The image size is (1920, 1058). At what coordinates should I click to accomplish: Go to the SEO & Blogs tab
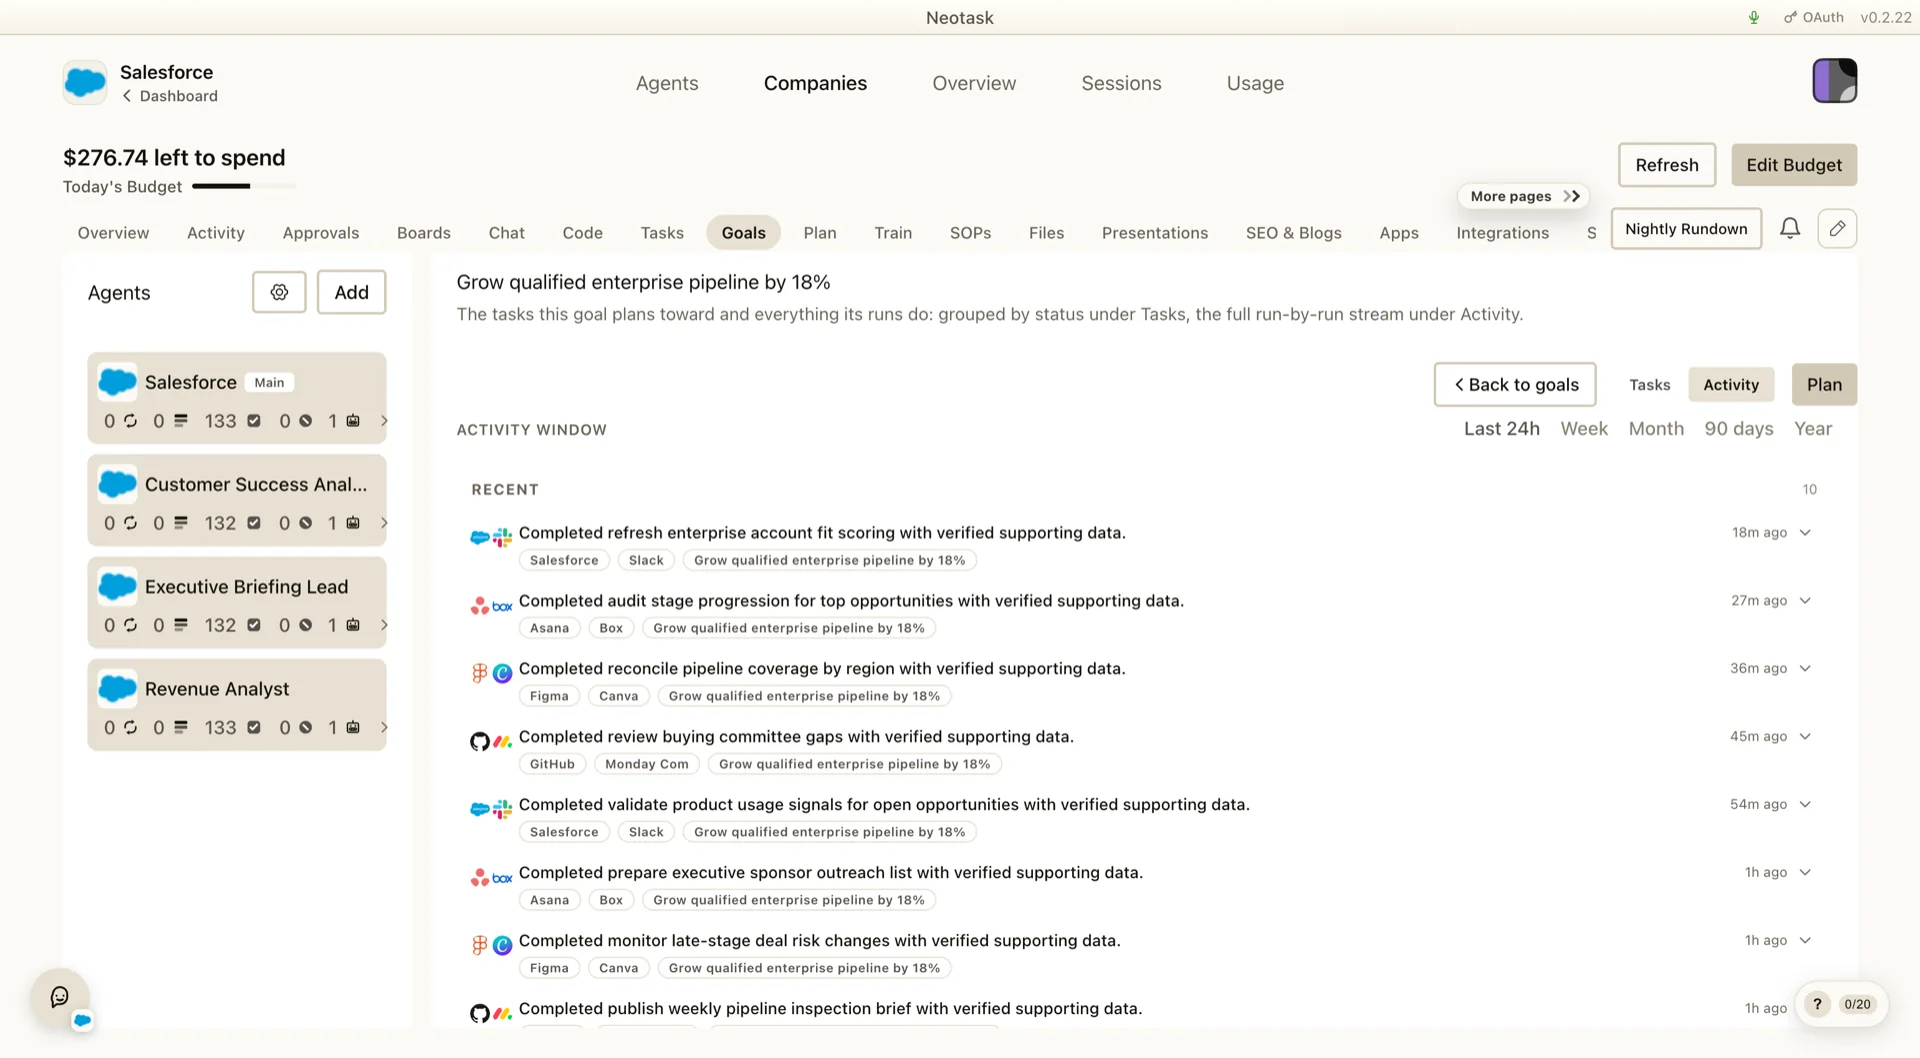1293,232
